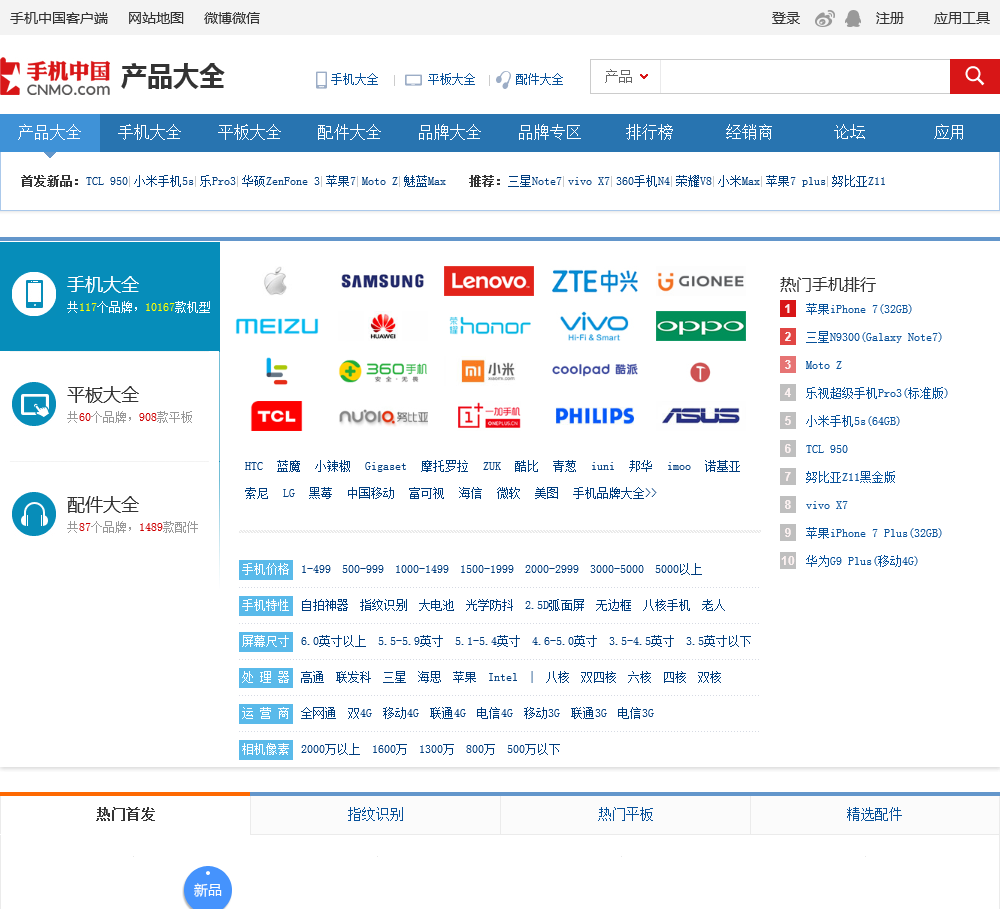Go to 品牌专区 in navigation bar
The width and height of the screenshot is (1000, 909).
click(x=549, y=133)
